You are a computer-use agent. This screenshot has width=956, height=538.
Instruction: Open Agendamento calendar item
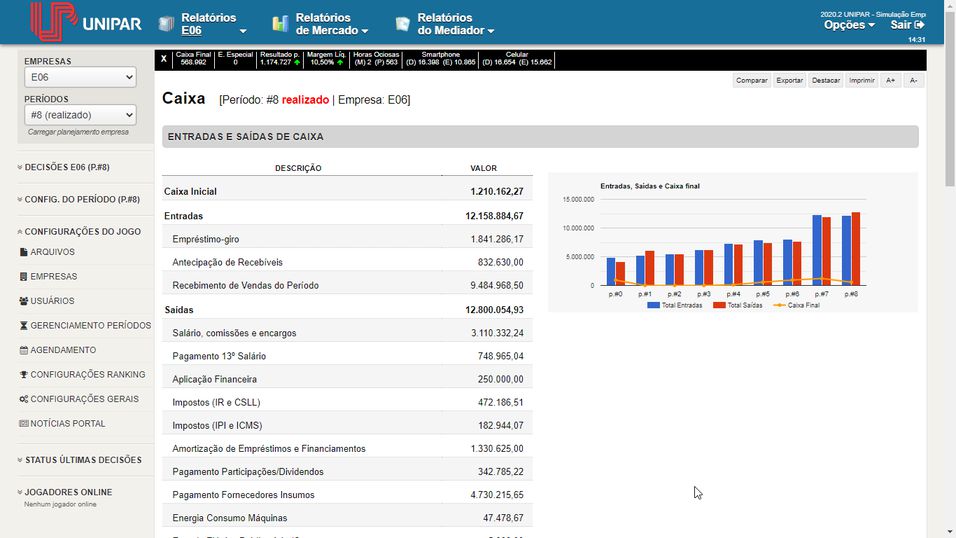[x=63, y=350]
